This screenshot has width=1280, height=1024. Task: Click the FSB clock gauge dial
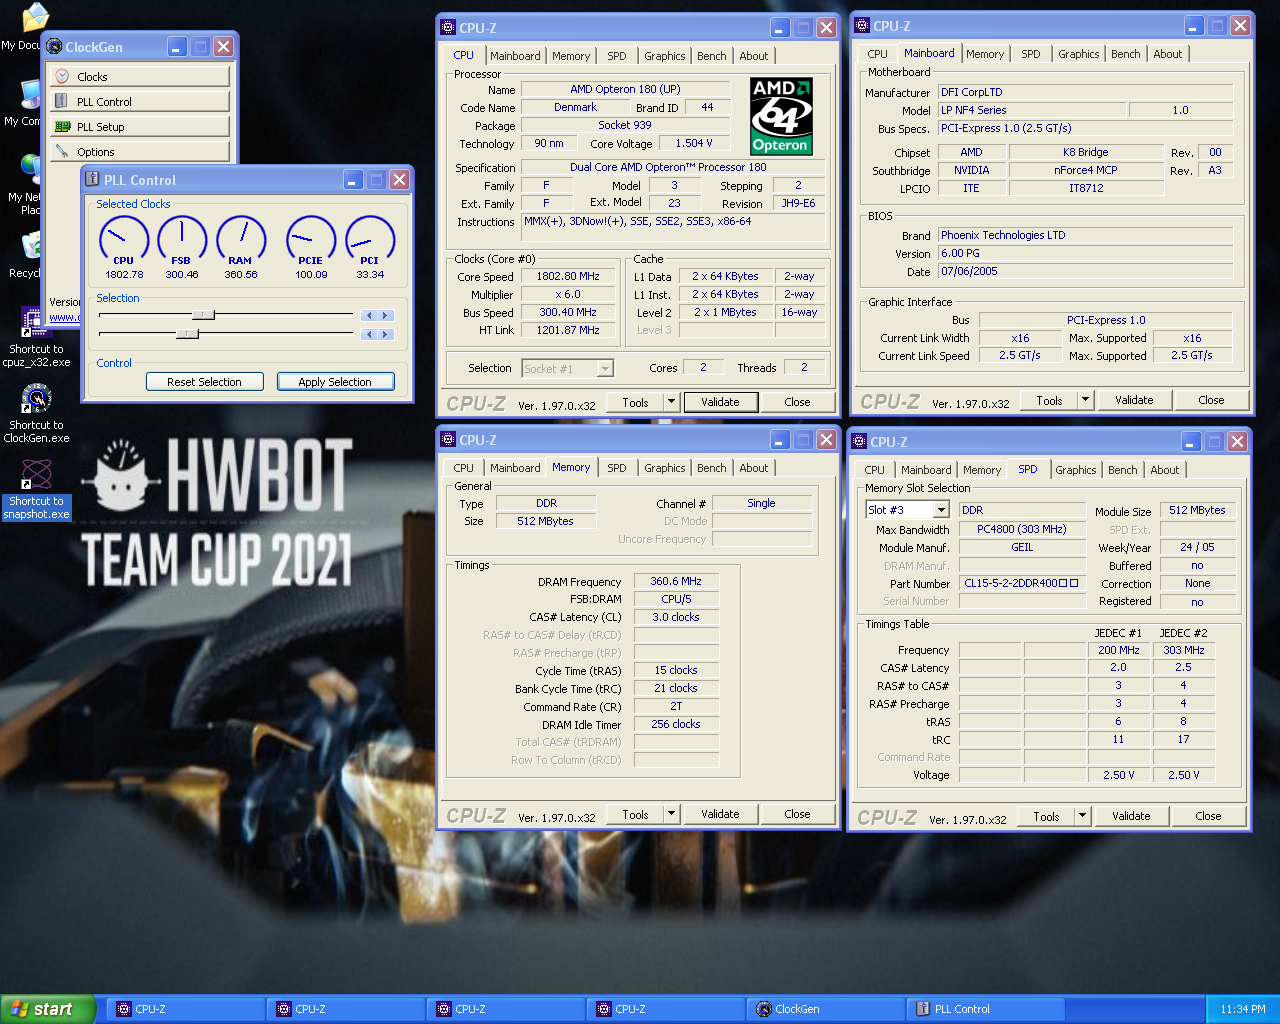pyautogui.click(x=182, y=240)
